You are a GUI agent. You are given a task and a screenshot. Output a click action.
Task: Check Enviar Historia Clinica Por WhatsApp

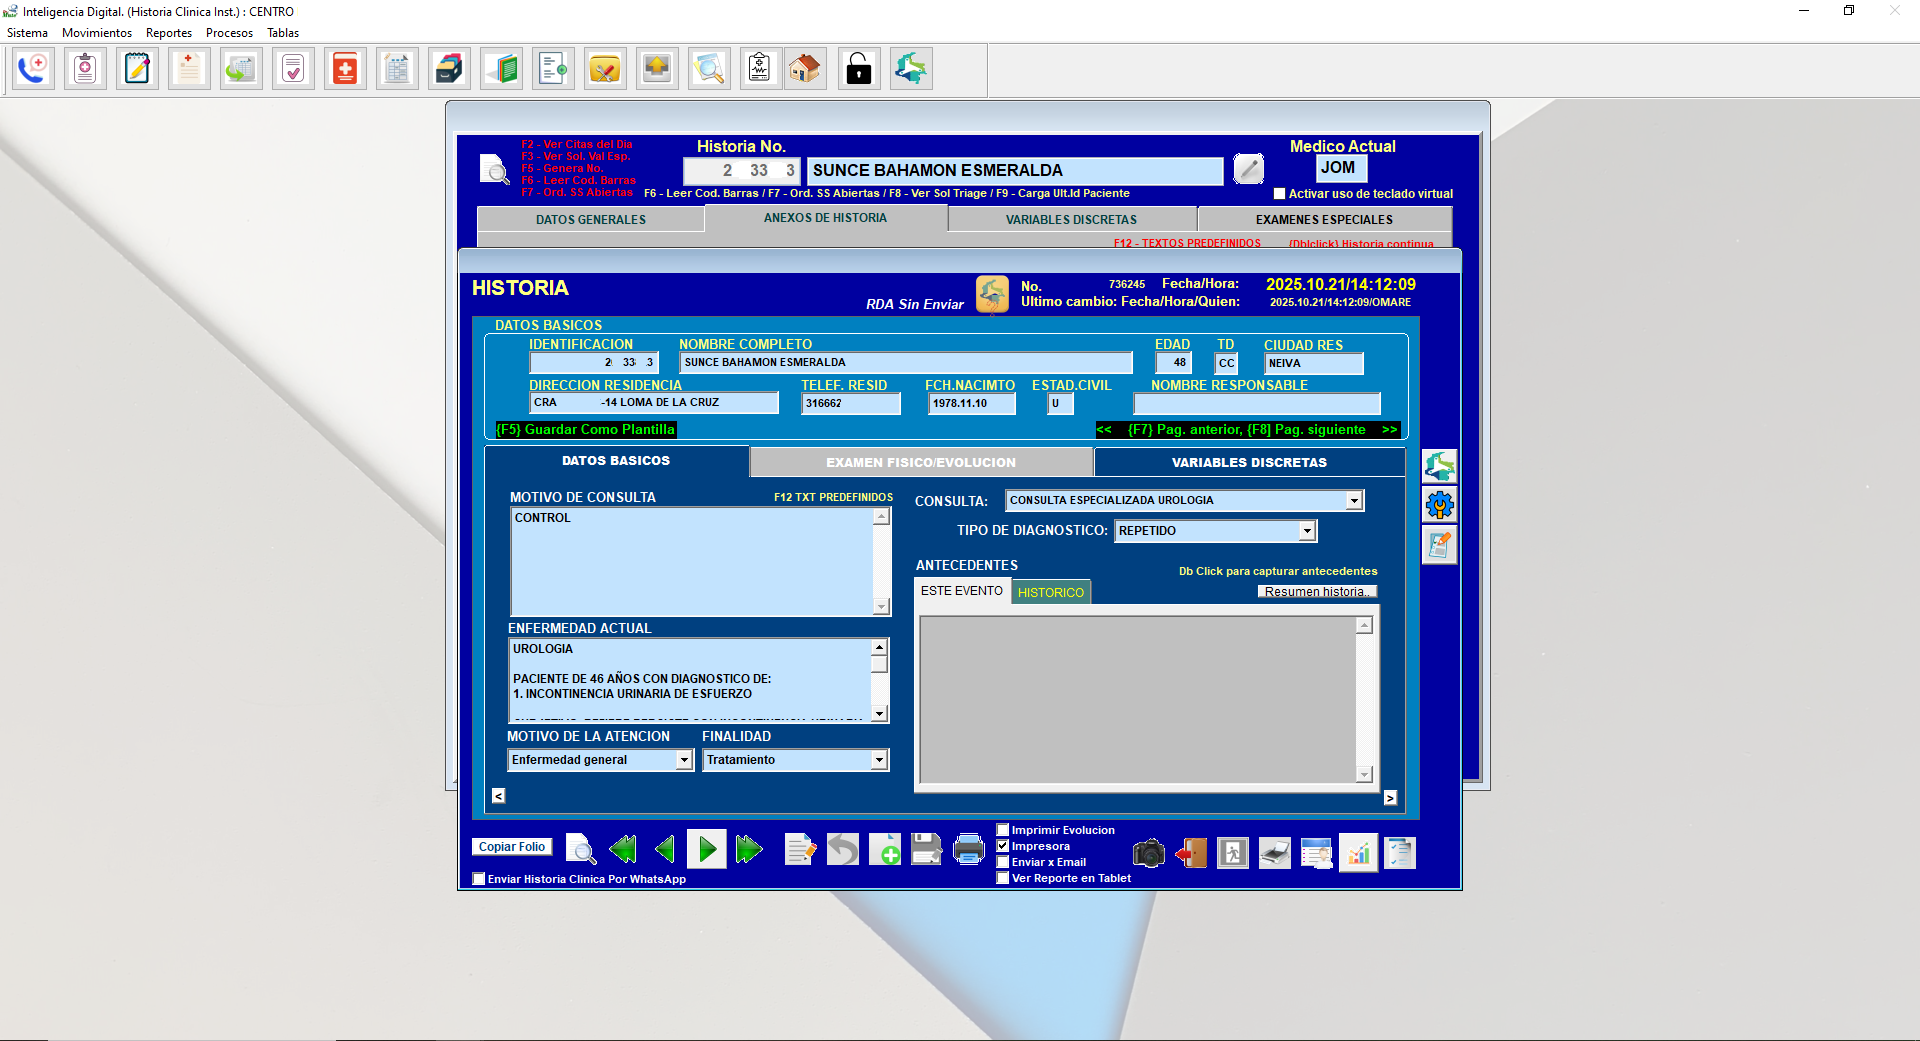point(479,879)
